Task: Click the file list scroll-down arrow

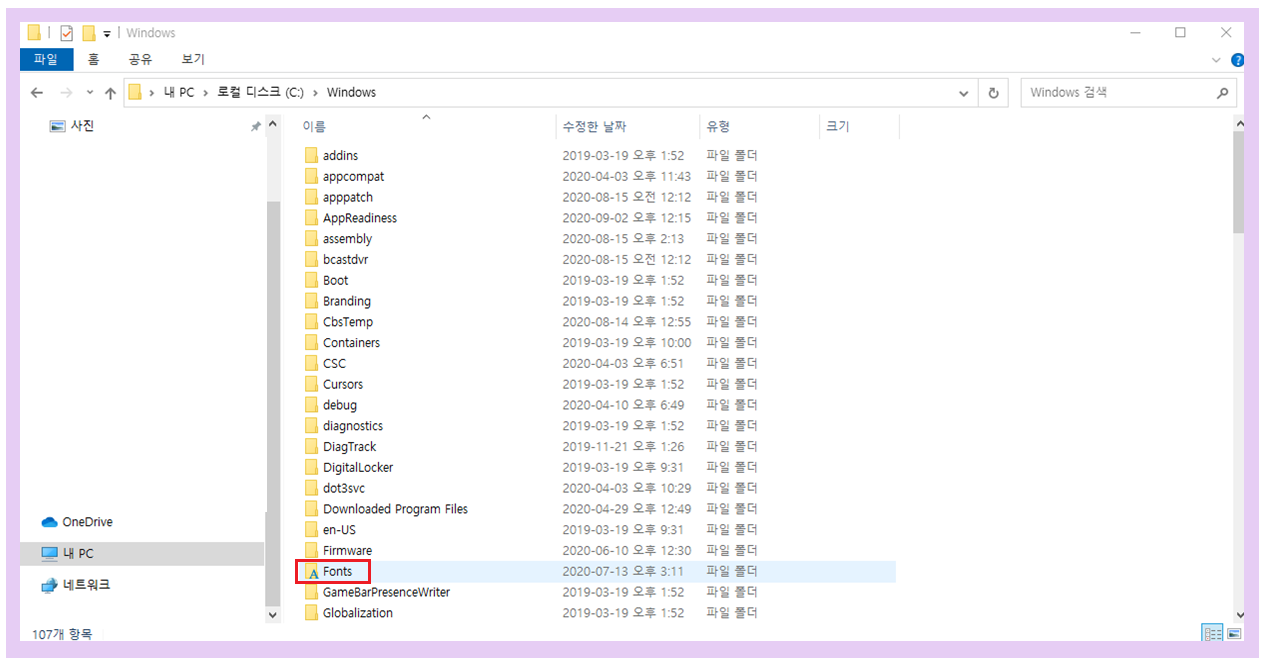Action: tap(1239, 615)
